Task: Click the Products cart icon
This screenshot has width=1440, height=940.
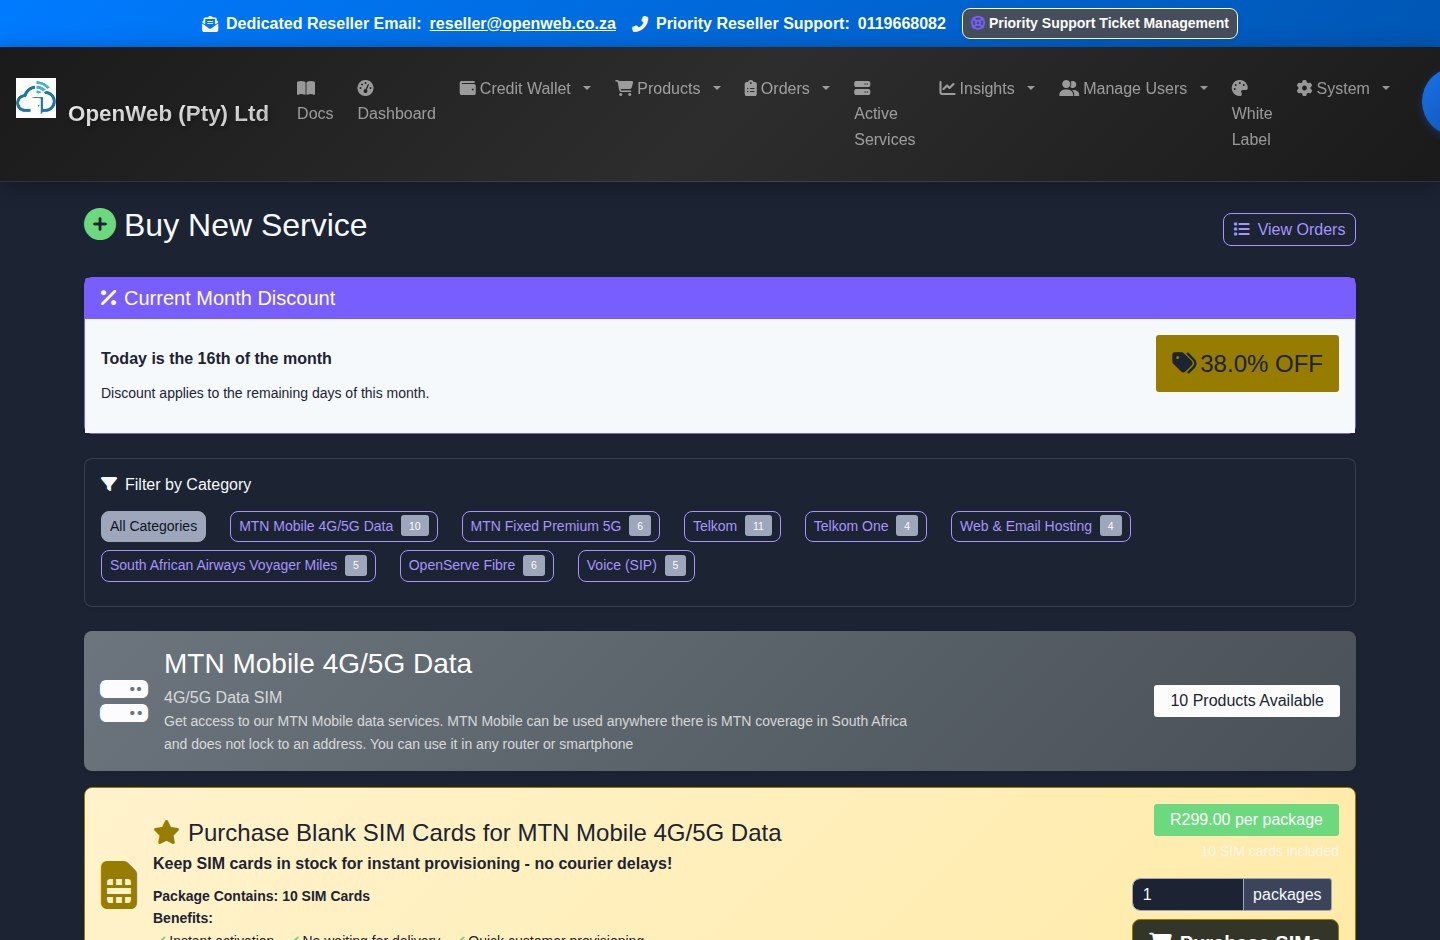Action: point(624,88)
